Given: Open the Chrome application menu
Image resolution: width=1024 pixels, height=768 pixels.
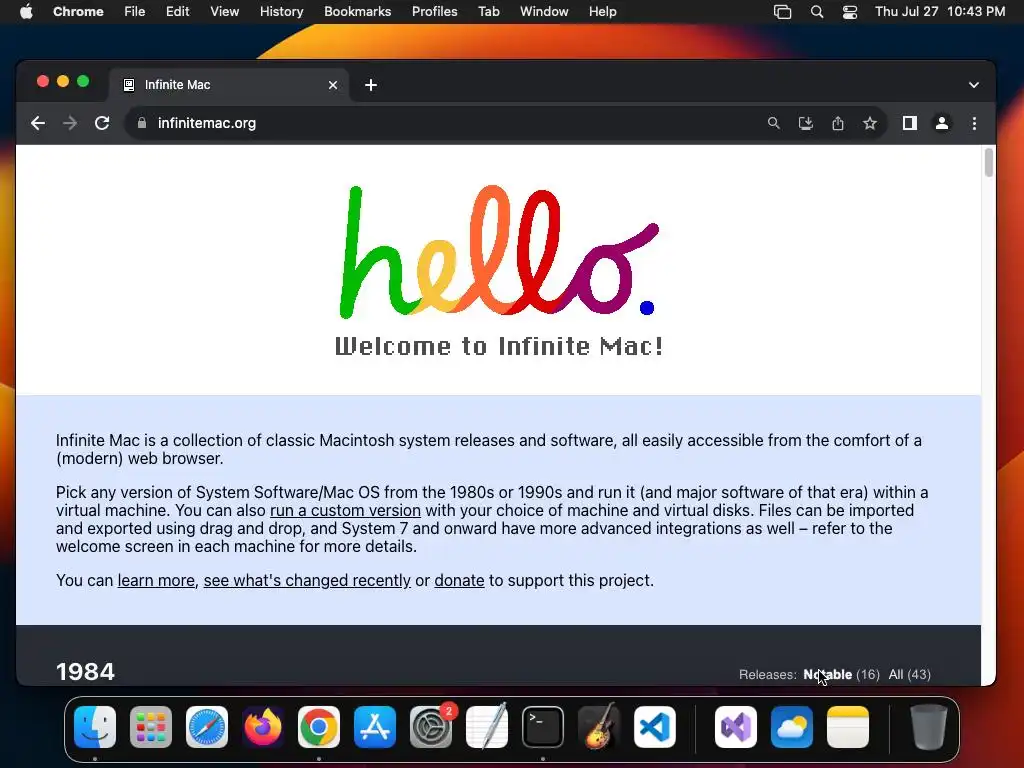Looking at the screenshot, I should [78, 11].
